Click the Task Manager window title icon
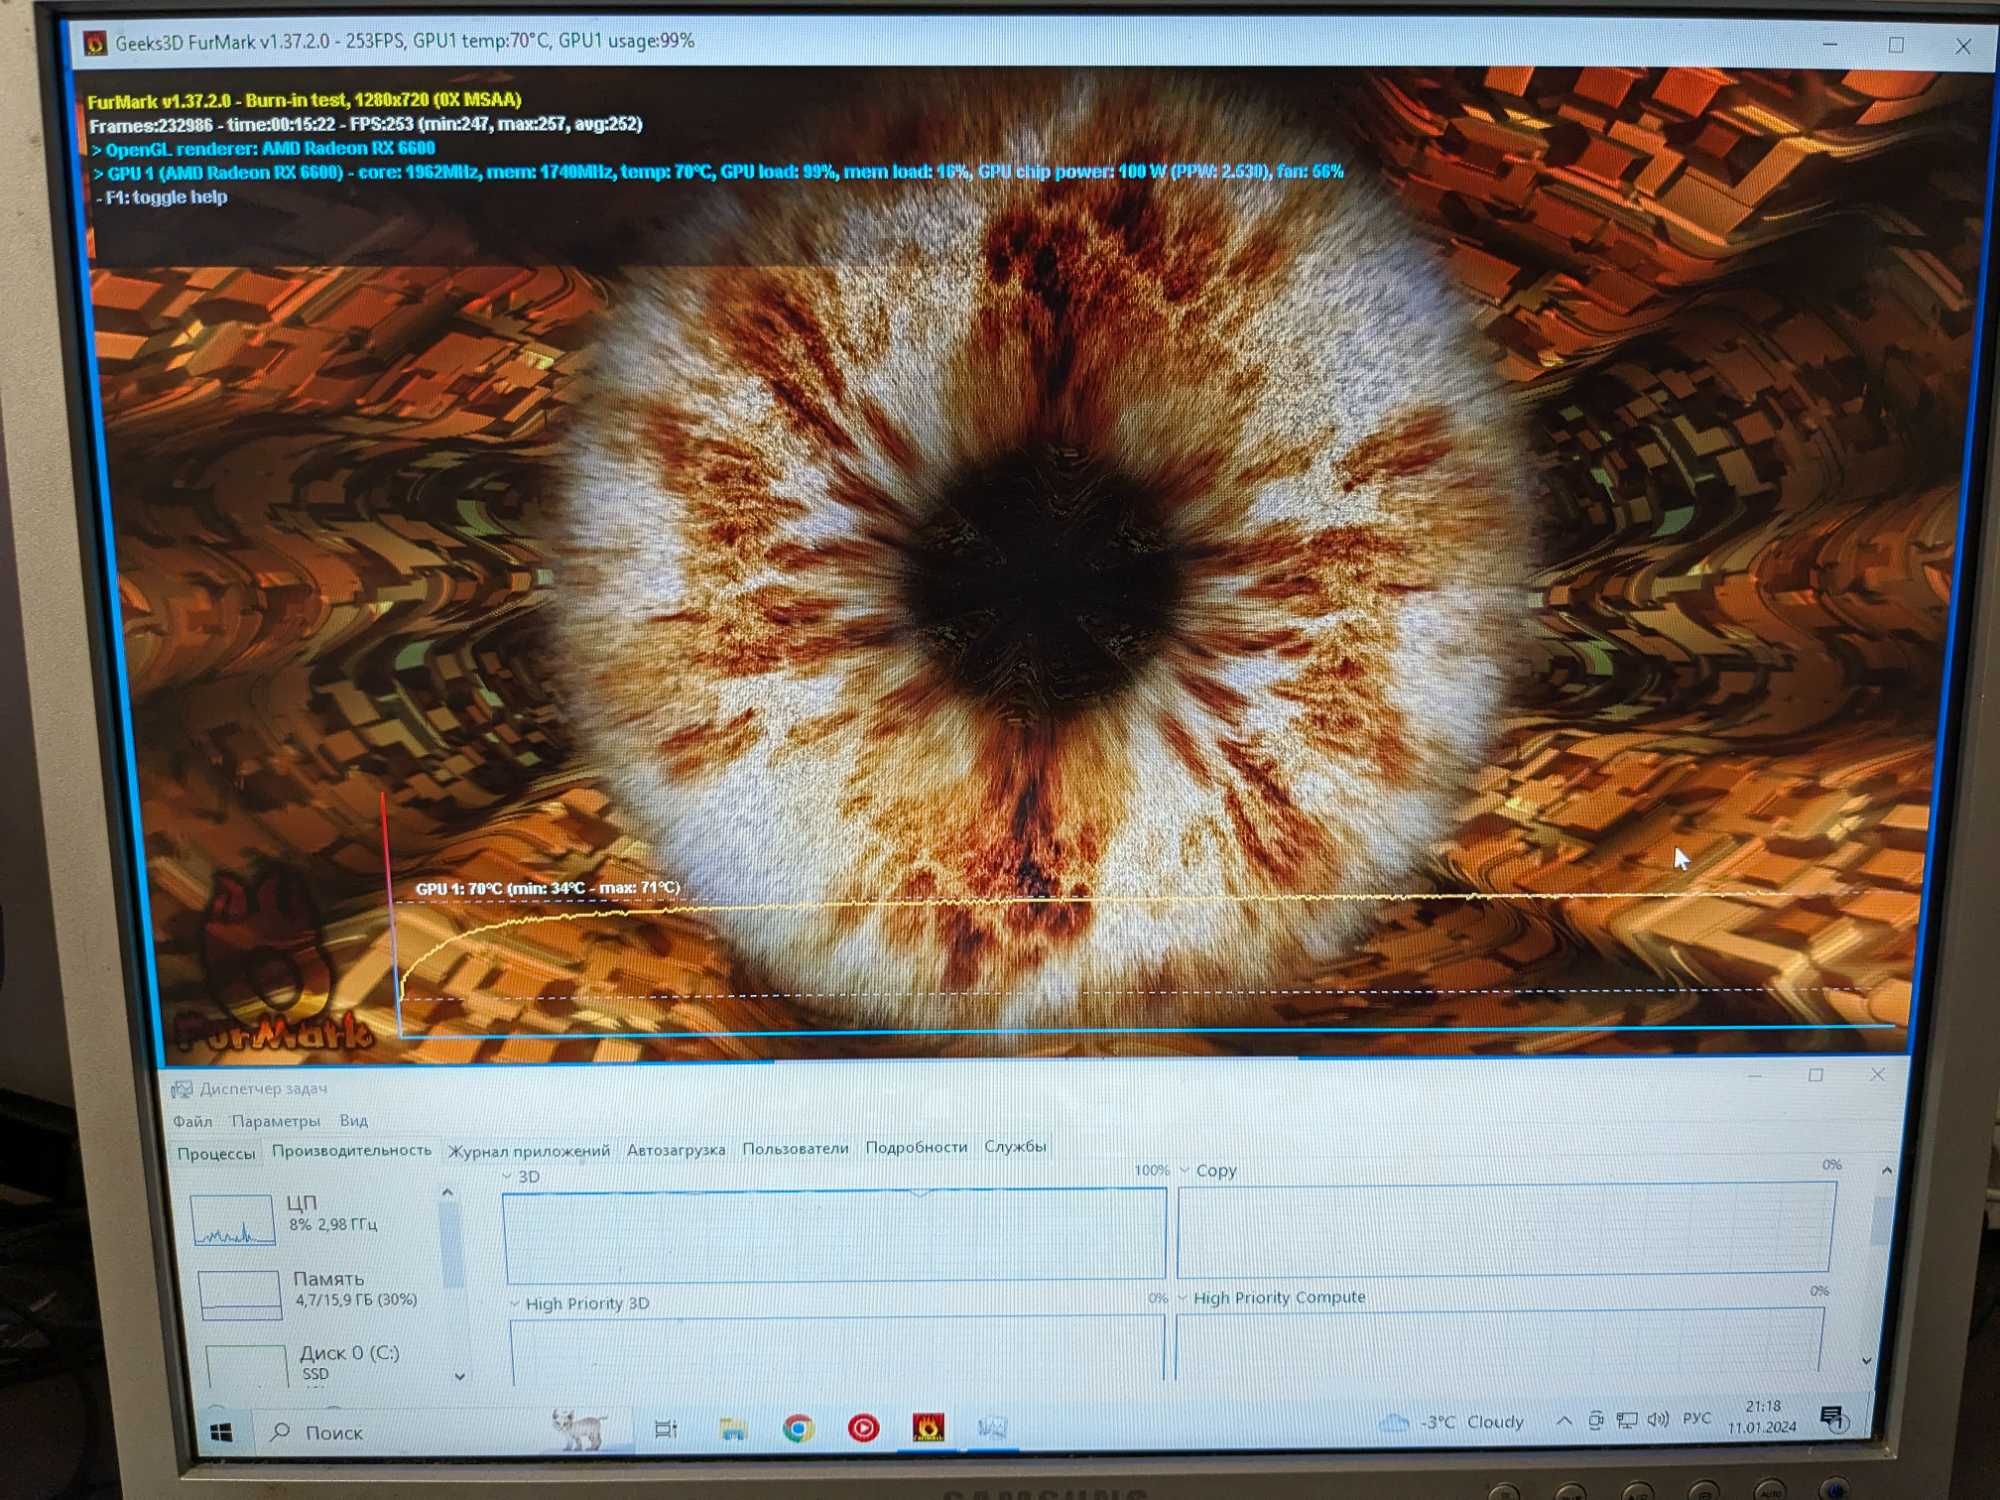The image size is (2000, 1500). pos(181,1088)
